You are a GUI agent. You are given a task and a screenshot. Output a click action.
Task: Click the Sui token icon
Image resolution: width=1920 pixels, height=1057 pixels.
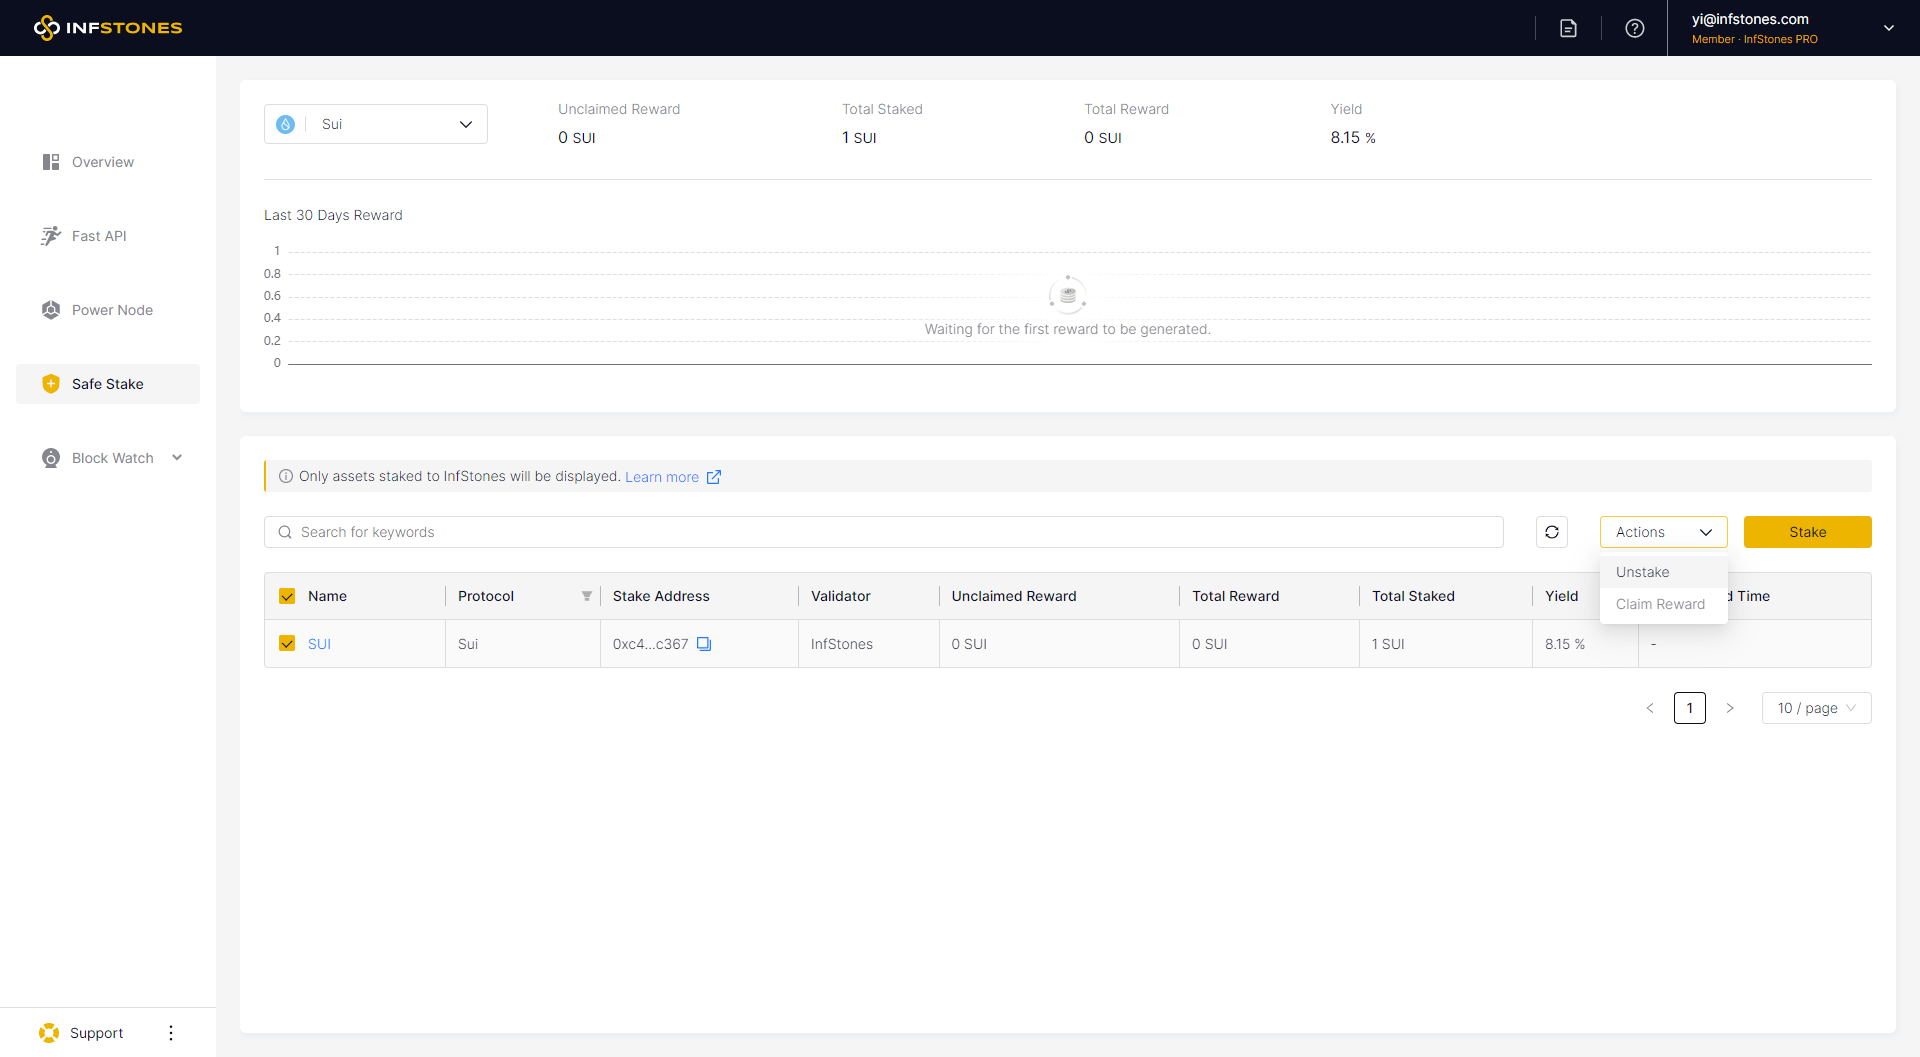[x=286, y=124]
